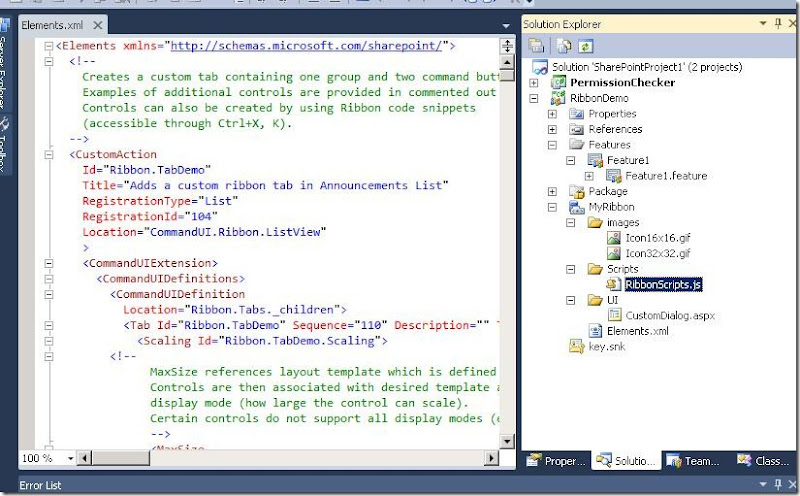Click Show All Files icon in Solution Explorer

click(566, 45)
